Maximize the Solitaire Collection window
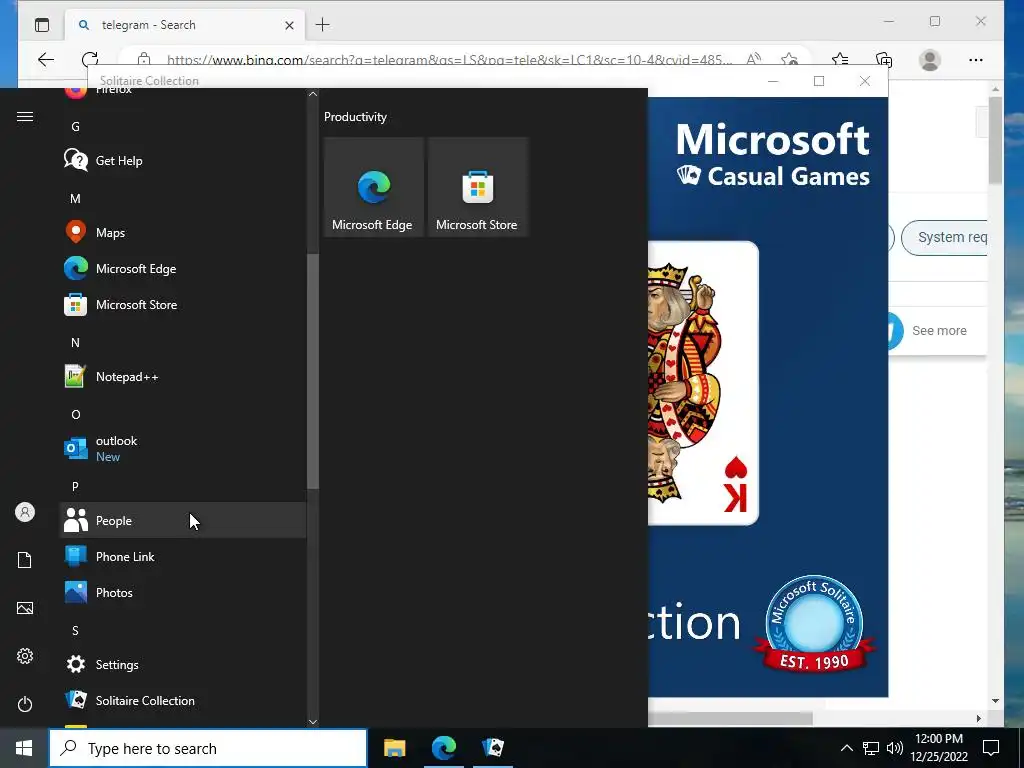The image size is (1024, 768). [819, 81]
